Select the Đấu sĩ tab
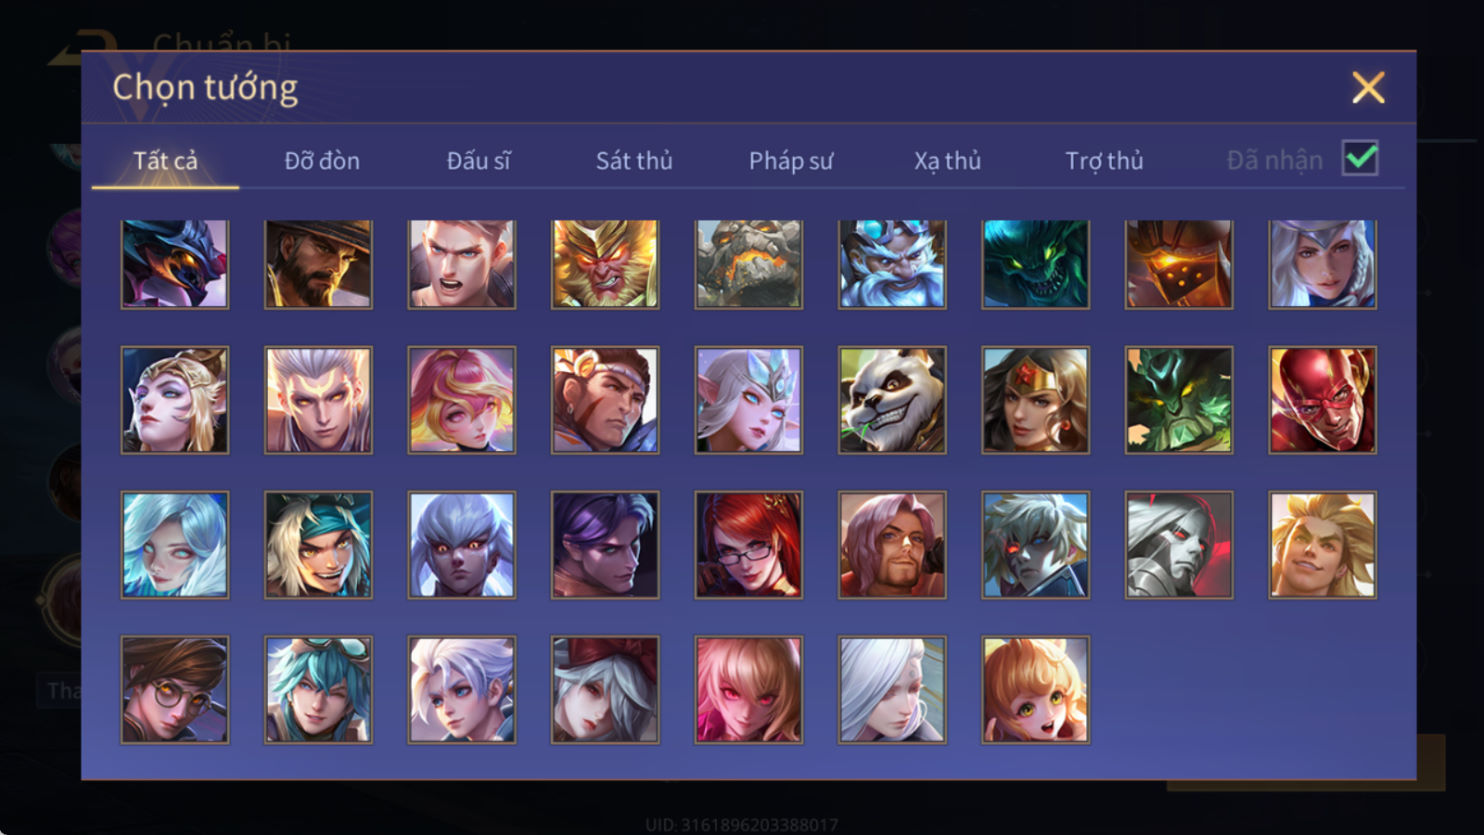Screen dimensions: 1484x835 point(478,160)
